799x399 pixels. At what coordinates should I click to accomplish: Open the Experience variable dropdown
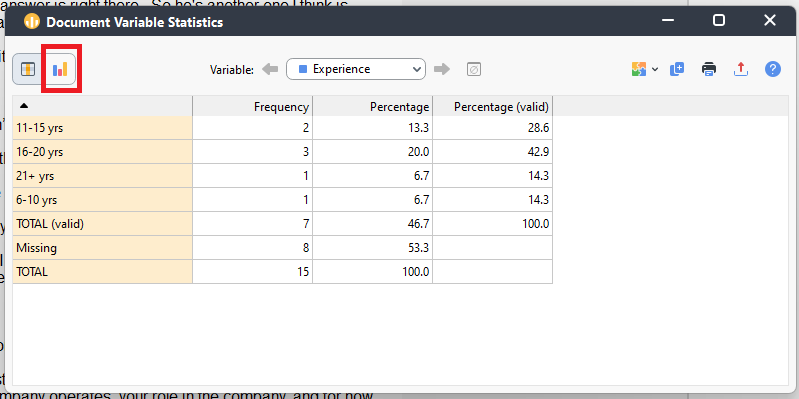click(x=356, y=69)
